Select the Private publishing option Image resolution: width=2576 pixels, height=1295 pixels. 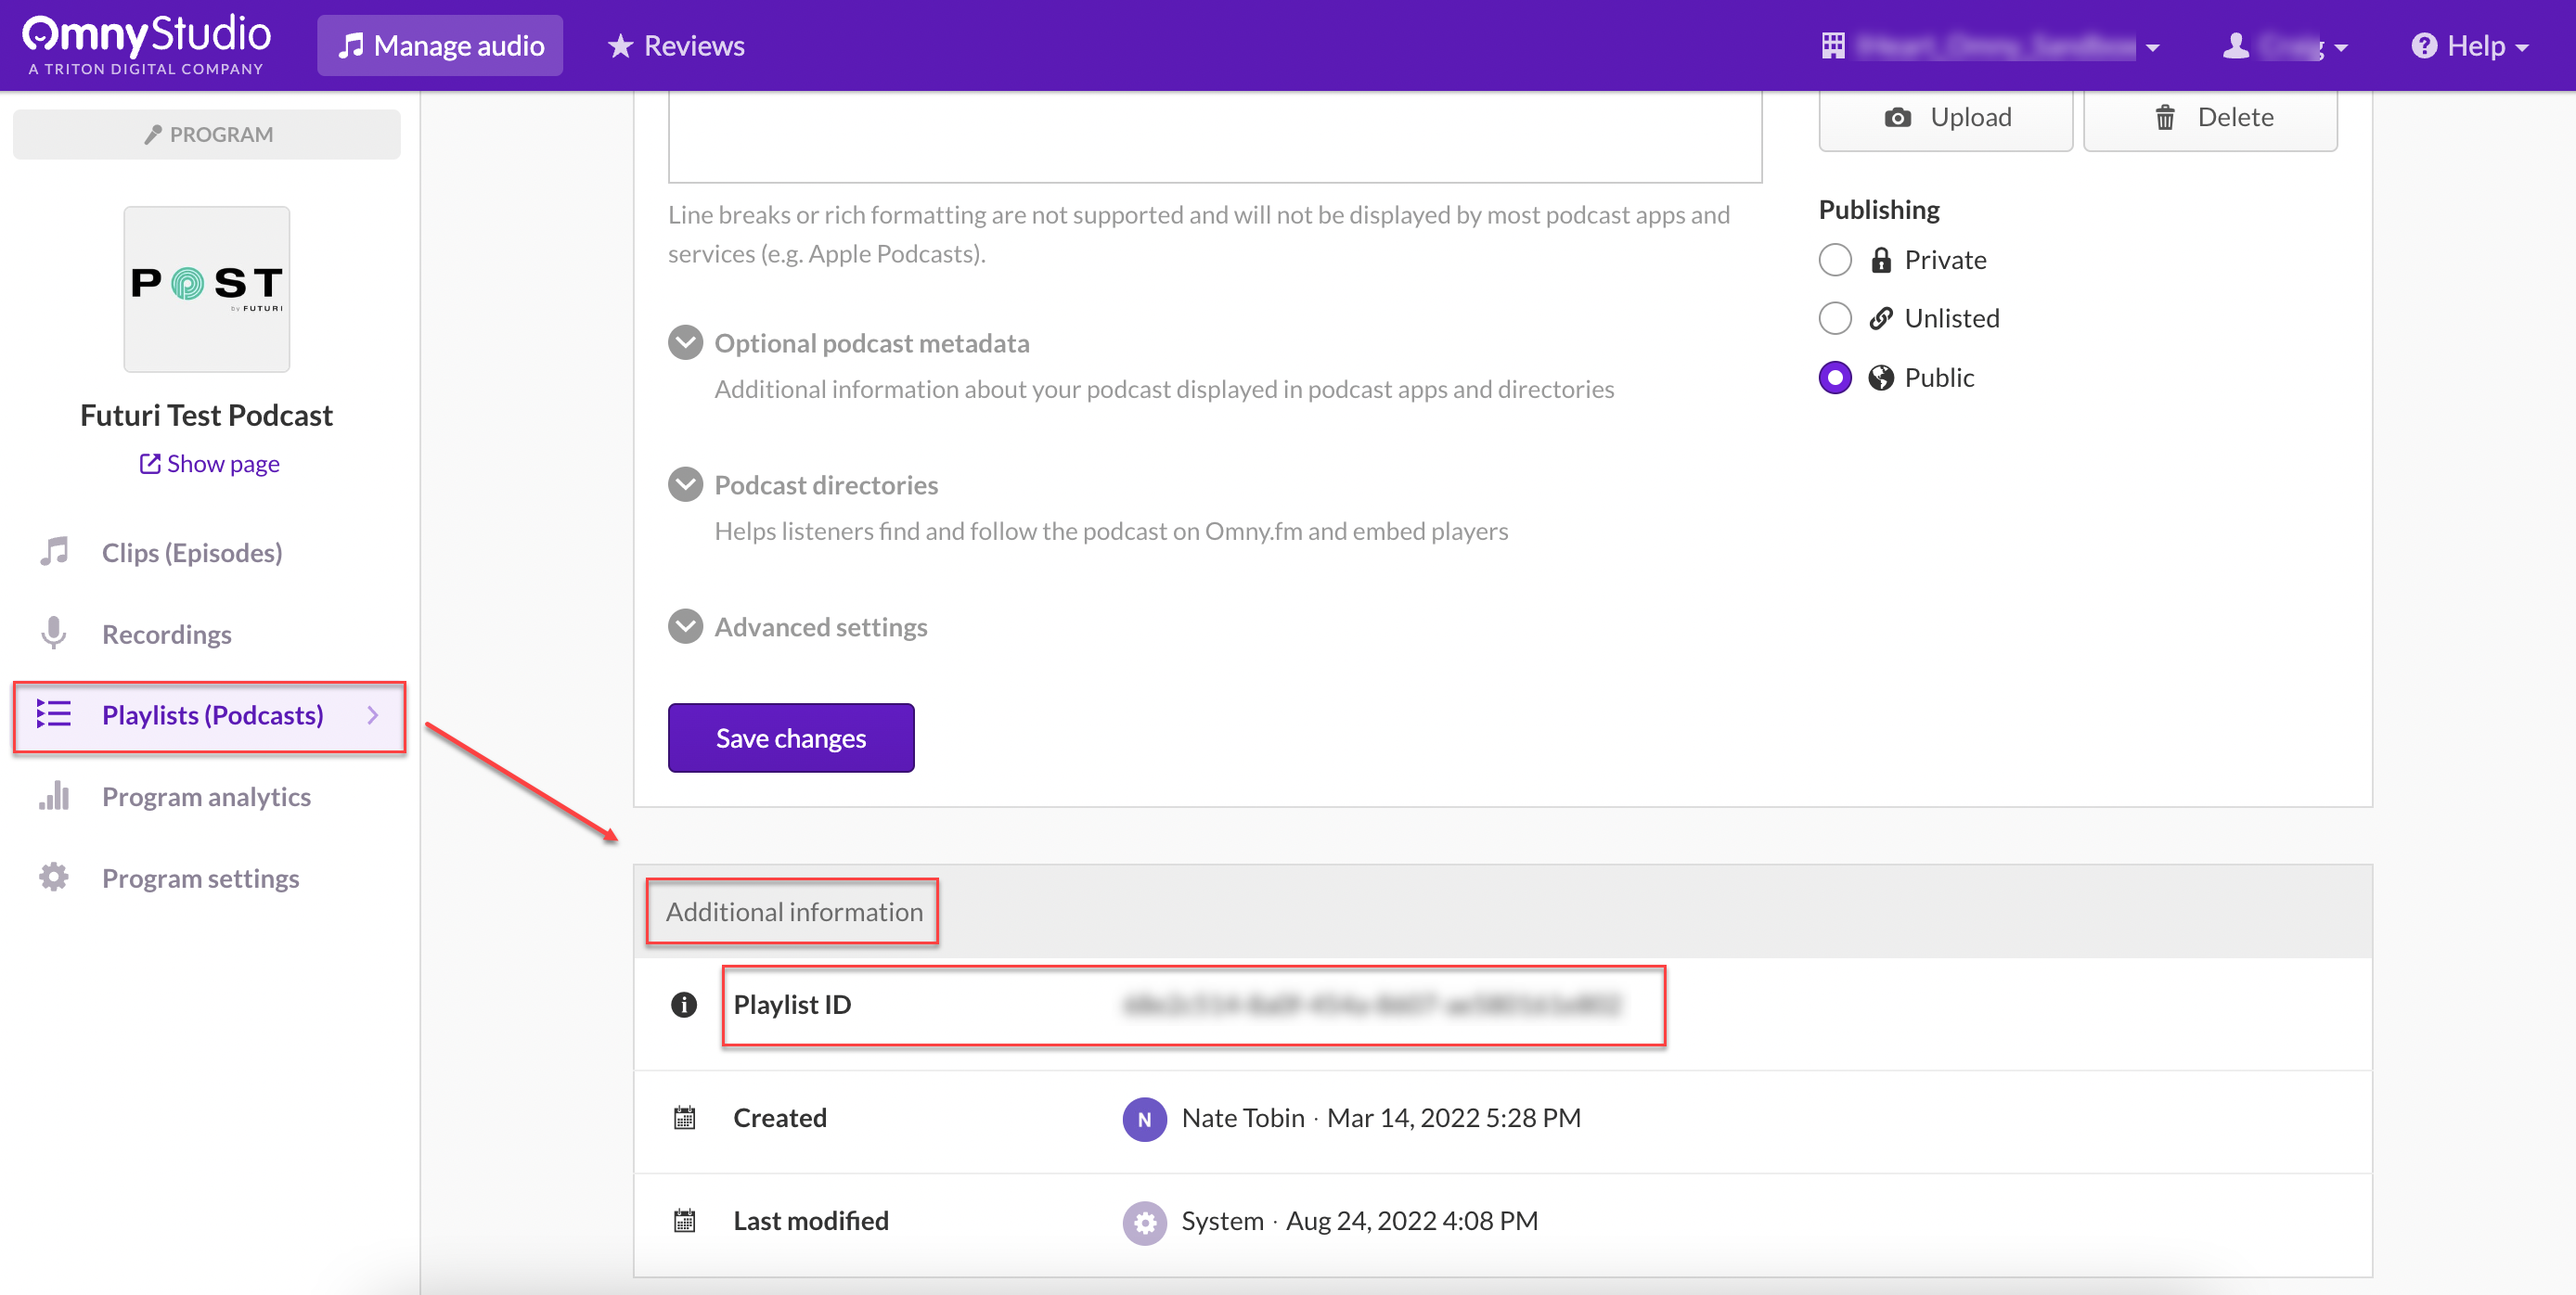pyautogui.click(x=1835, y=260)
